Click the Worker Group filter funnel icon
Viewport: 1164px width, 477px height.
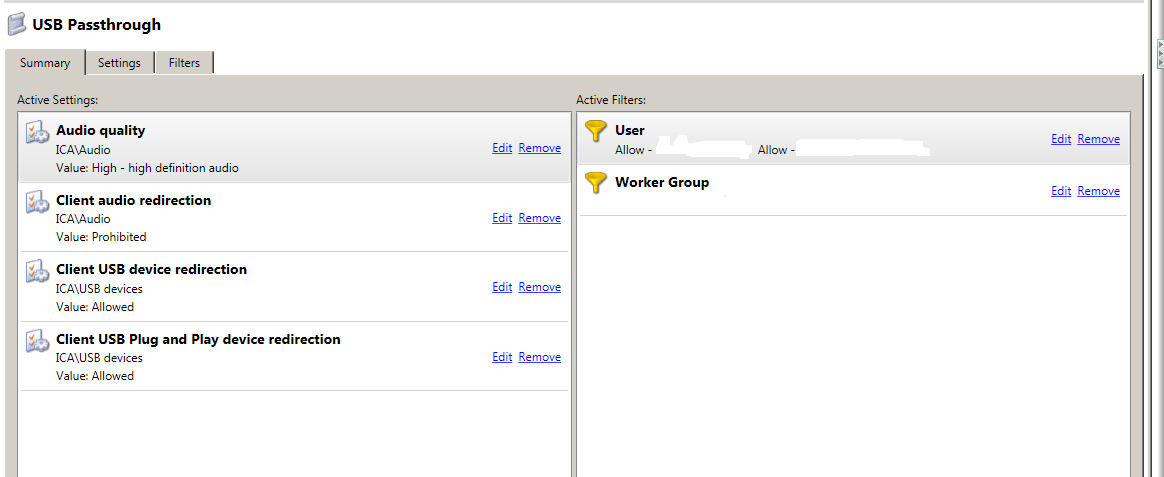pos(596,183)
